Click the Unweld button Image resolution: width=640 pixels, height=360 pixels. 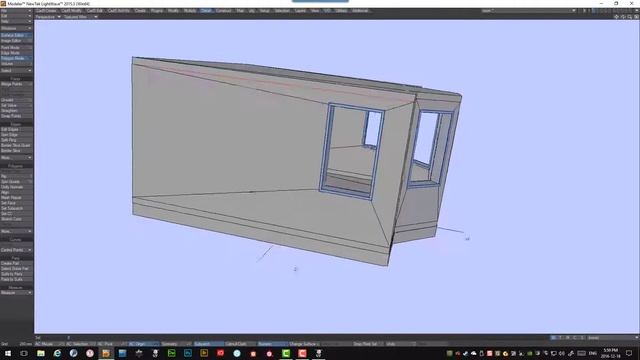16,100
